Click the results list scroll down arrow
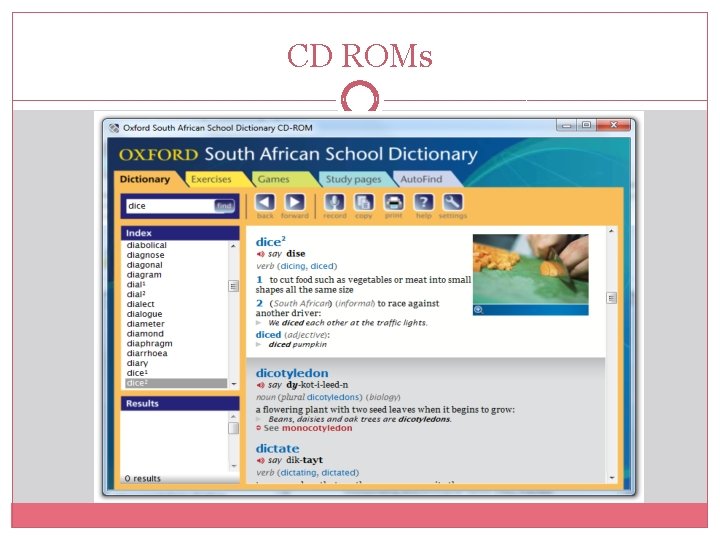Viewport: 720px width, 540px height. 233,467
